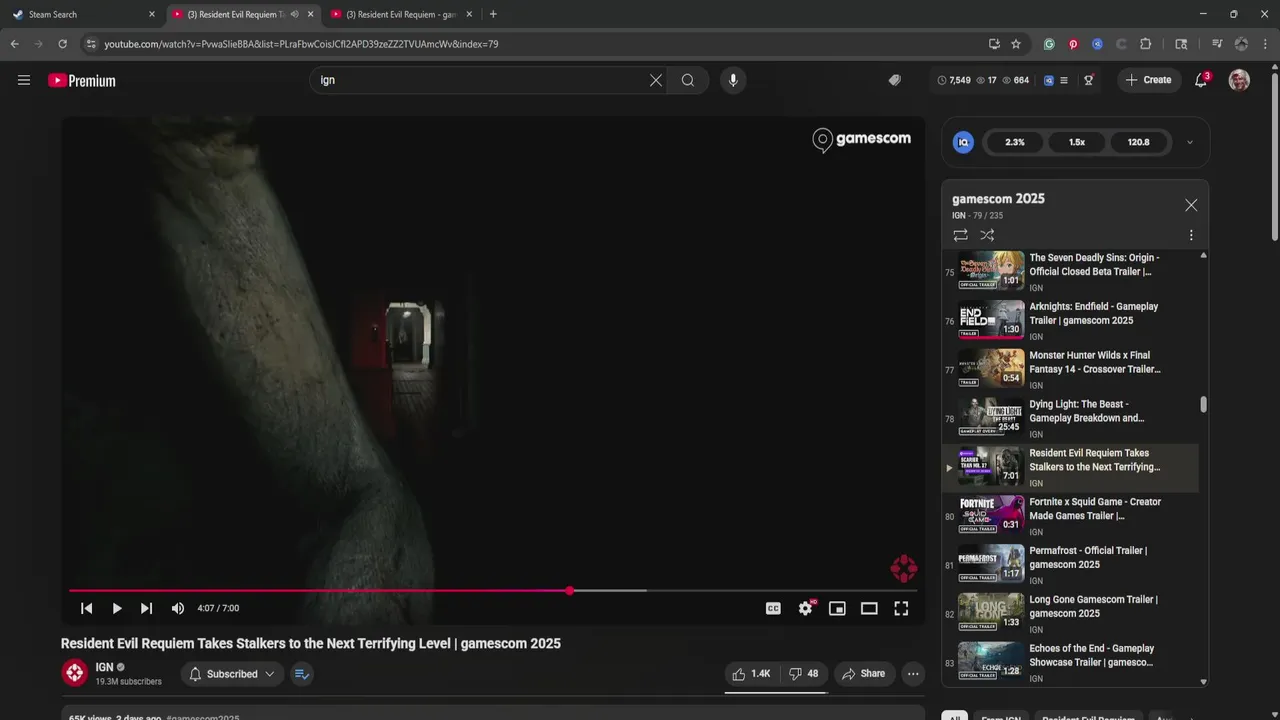Toggle loop playlist
1280x720 pixels.
point(960,235)
